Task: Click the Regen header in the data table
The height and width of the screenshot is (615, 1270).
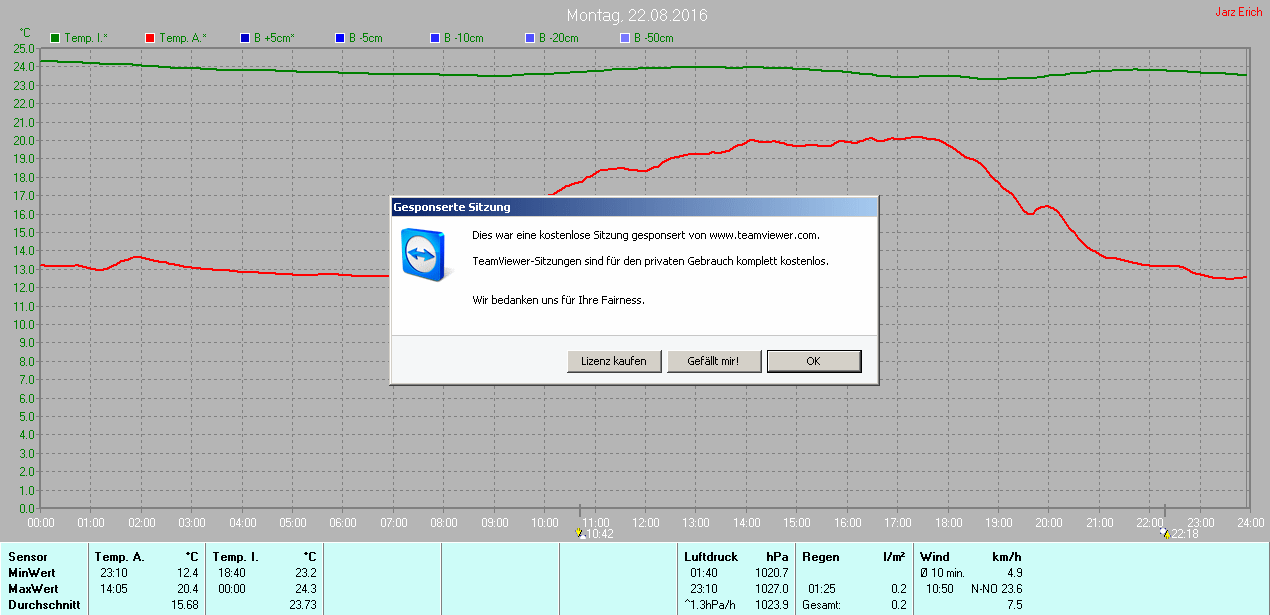Action: click(x=819, y=557)
